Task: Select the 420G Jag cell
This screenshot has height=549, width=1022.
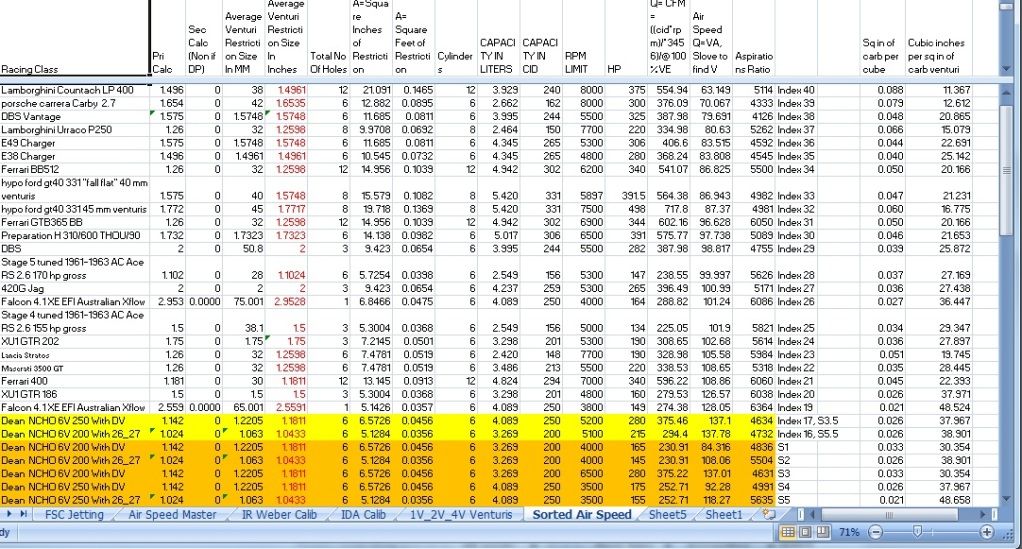Action: pos(75,288)
